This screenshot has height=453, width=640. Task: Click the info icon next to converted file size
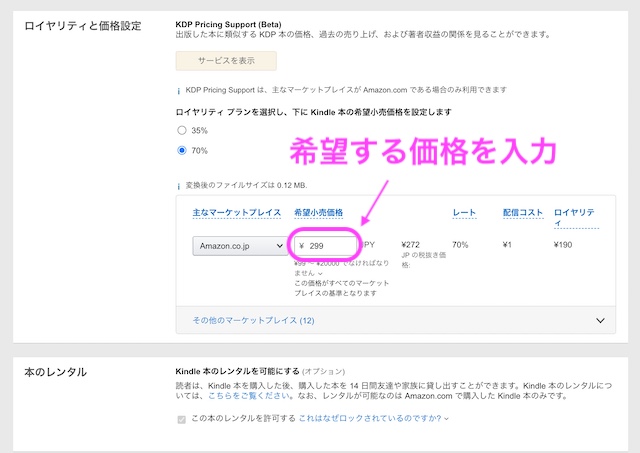179,185
